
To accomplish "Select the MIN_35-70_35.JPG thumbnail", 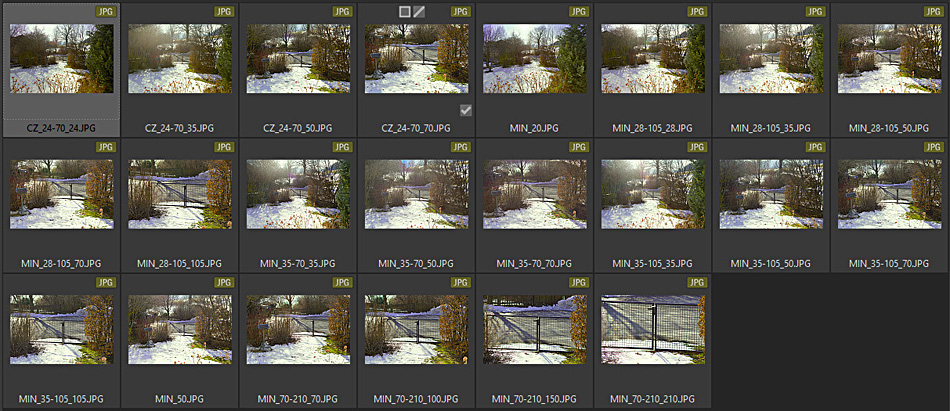I will pyautogui.click(x=298, y=194).
